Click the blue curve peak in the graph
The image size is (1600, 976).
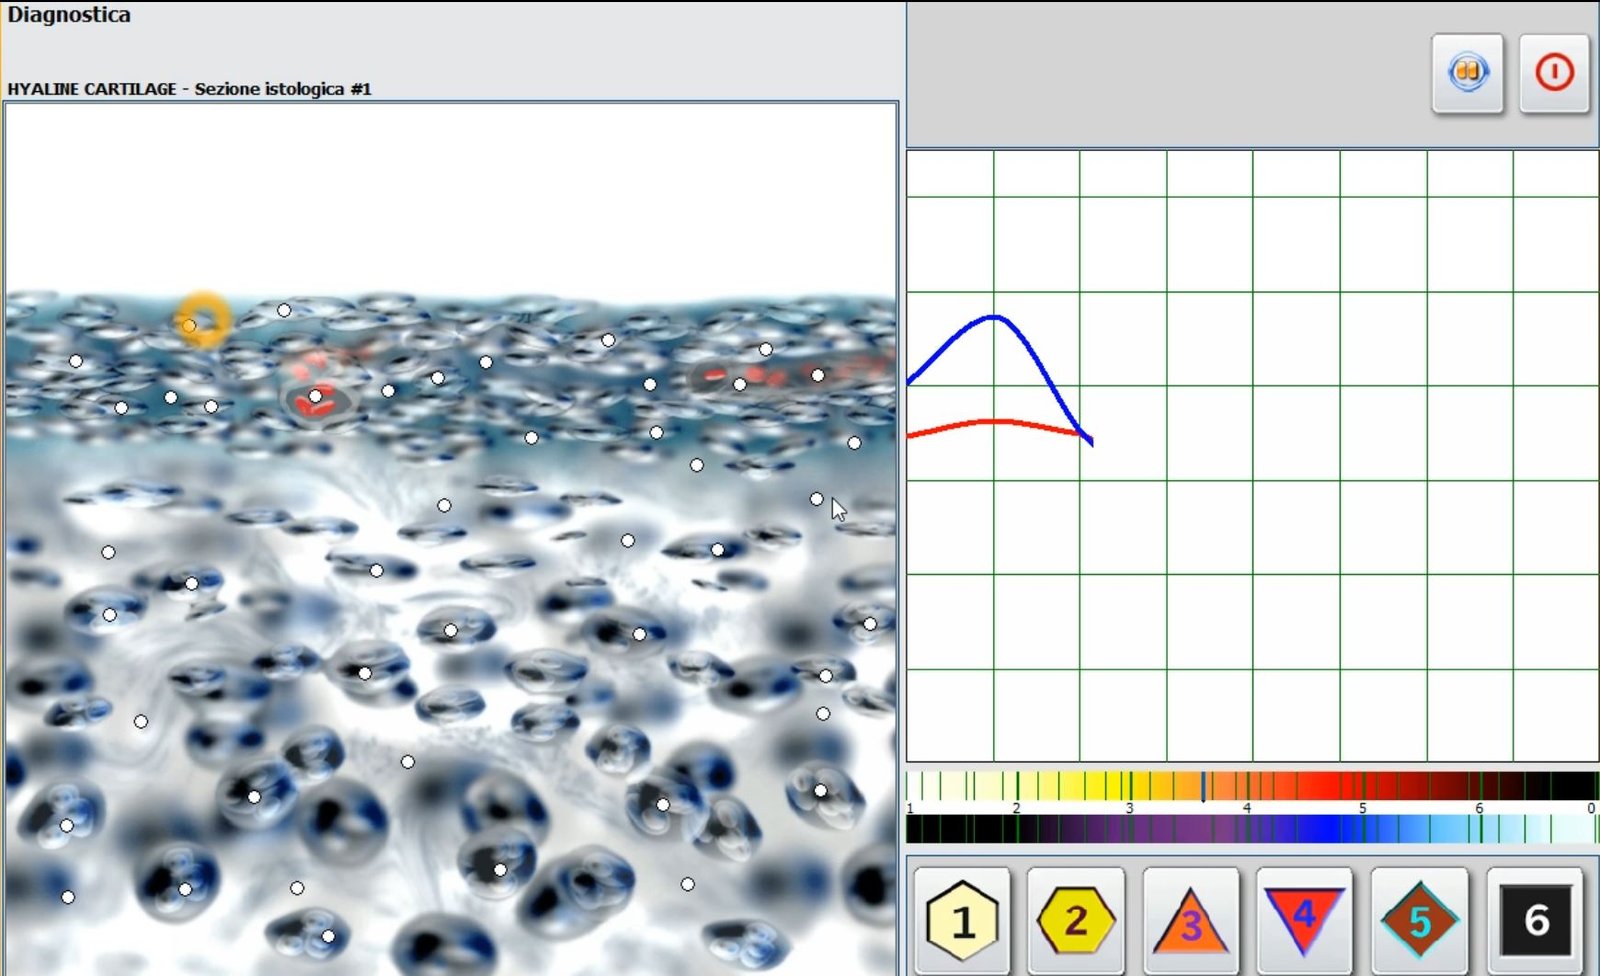pyautogui.click(x=993, y=318)
